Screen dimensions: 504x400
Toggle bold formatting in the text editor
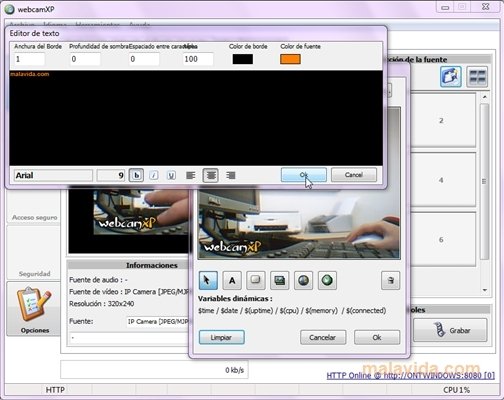(x=136, y=175)
